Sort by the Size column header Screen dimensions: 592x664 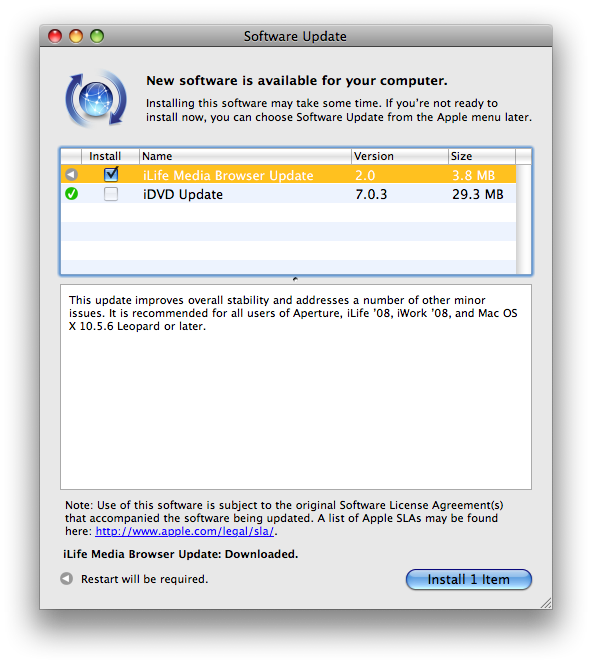tap(482, 156)
